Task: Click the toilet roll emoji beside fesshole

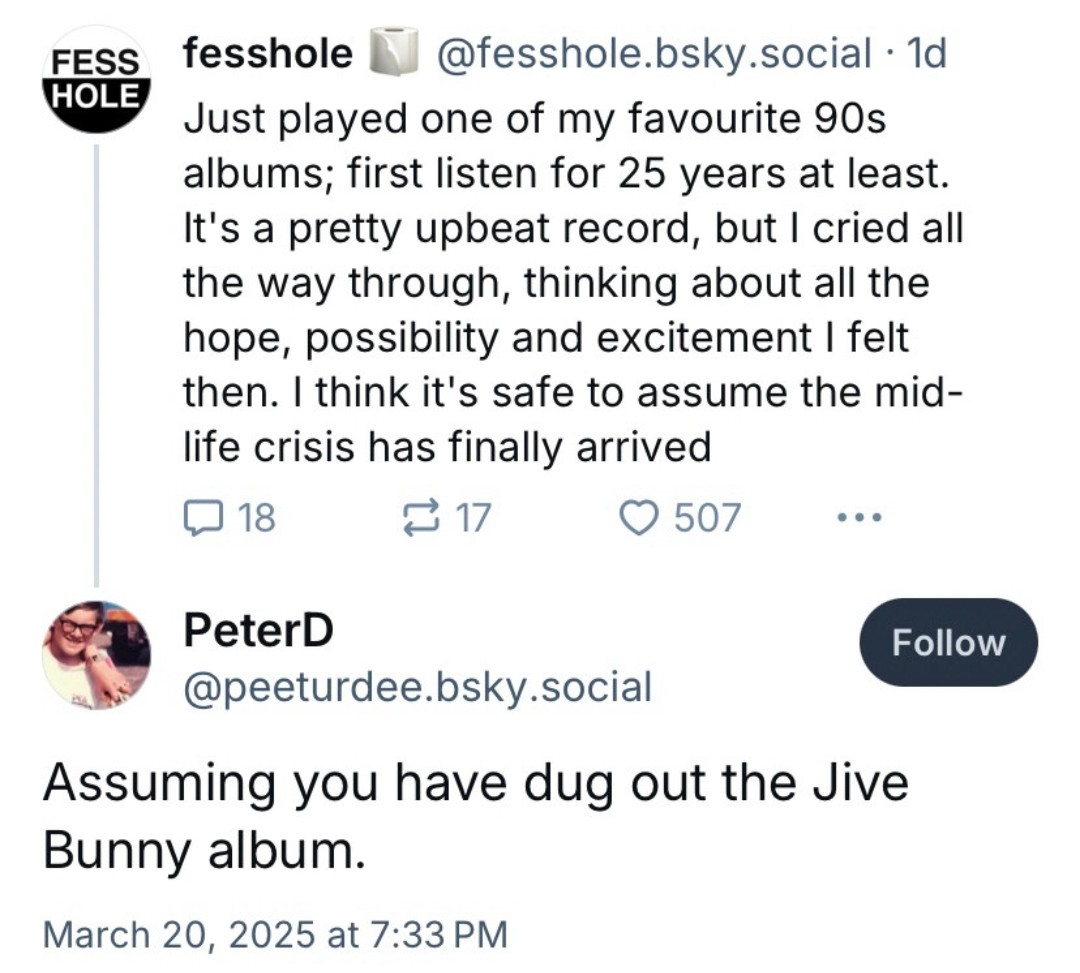Action: tap(391, 55)
